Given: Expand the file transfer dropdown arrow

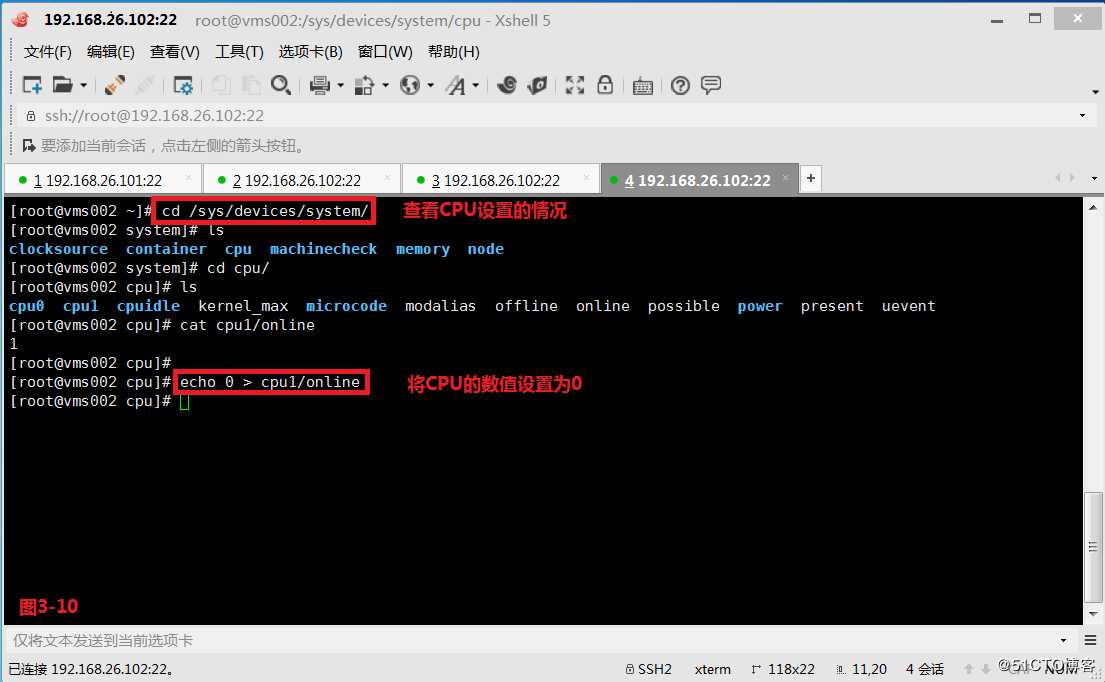Looking at the screenshot, I should pos(385,86).
